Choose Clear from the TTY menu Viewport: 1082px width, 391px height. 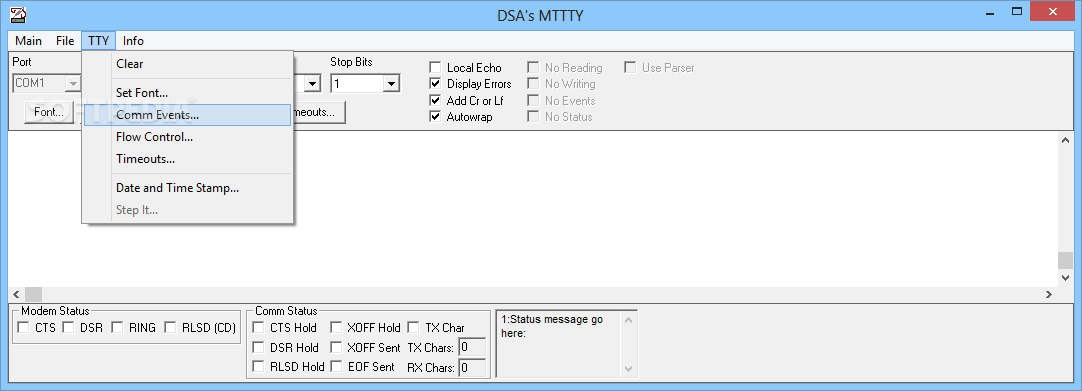(188, 63)
